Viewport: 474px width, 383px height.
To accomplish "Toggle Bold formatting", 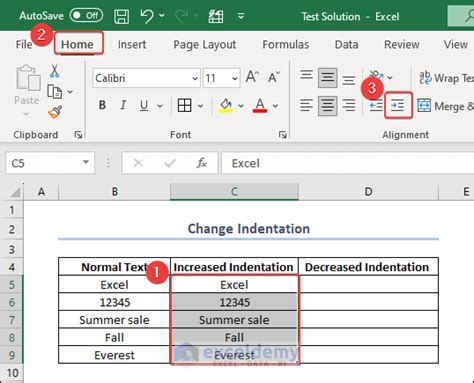I will (102, 105).
